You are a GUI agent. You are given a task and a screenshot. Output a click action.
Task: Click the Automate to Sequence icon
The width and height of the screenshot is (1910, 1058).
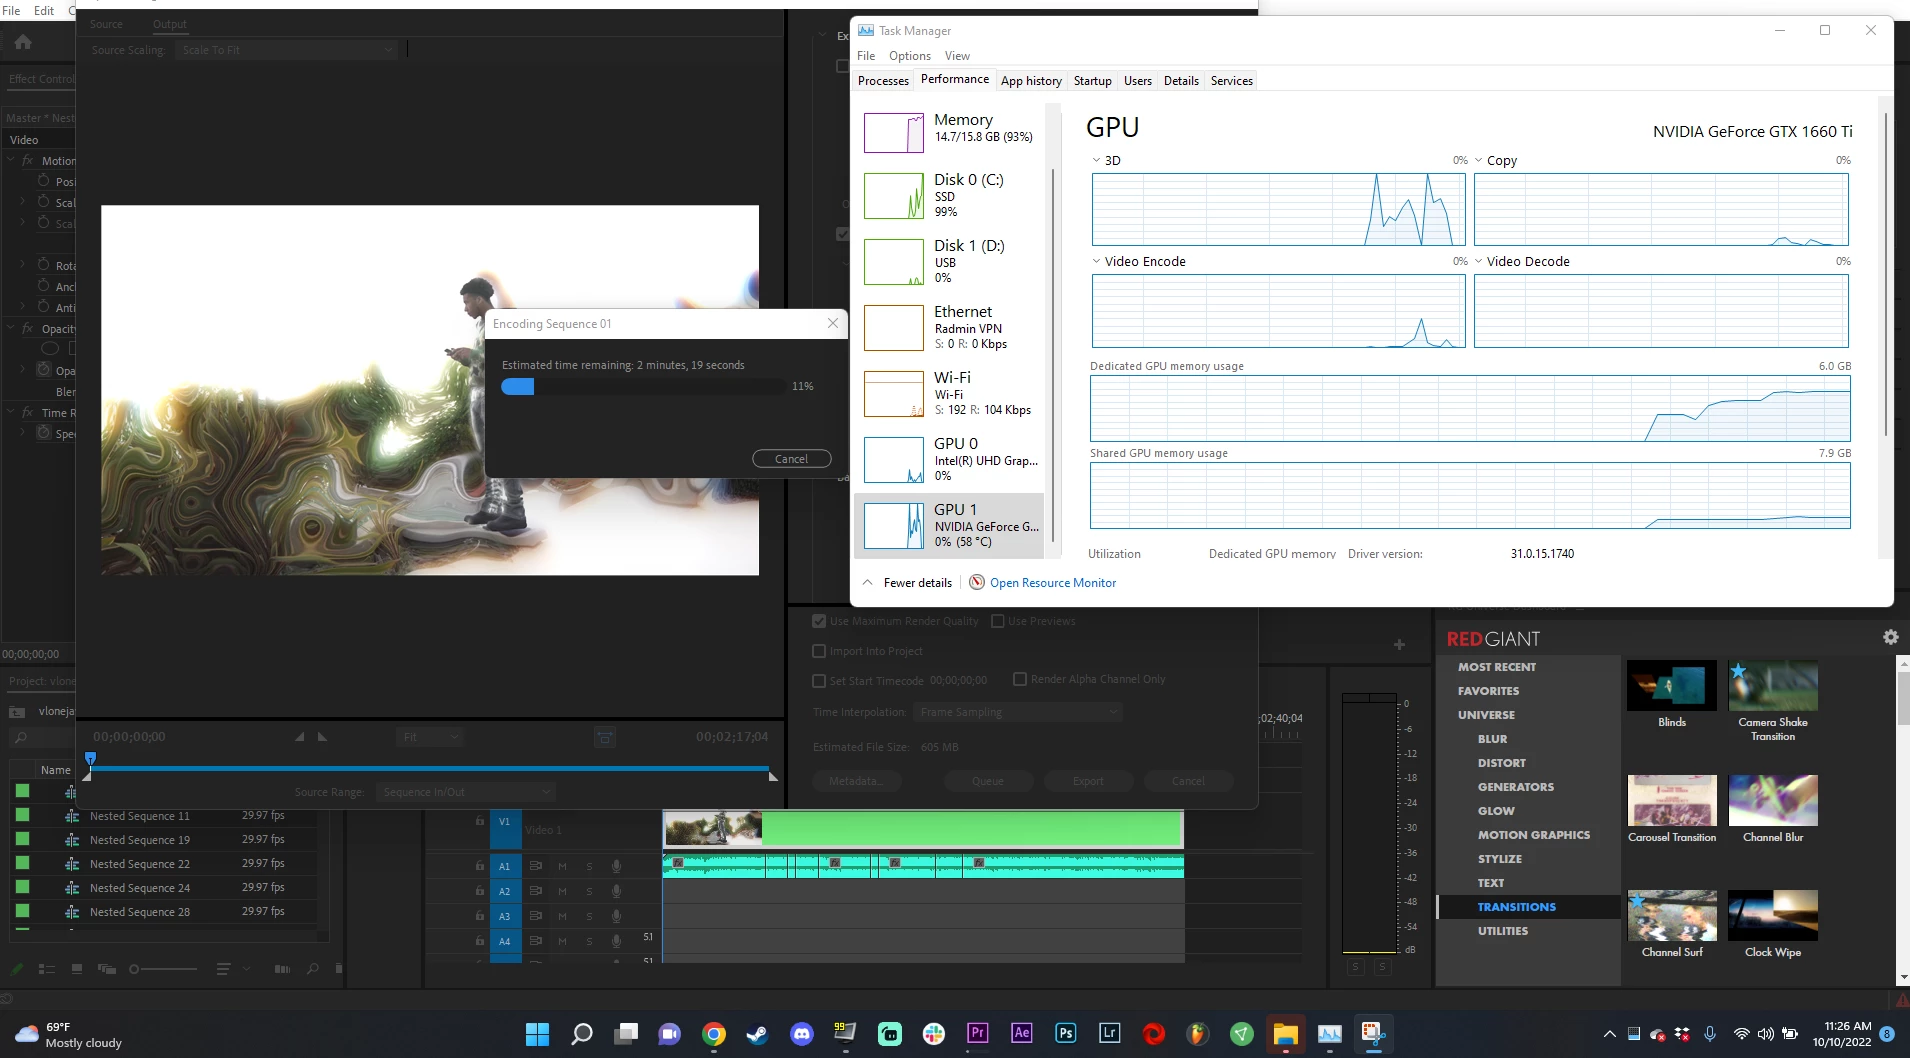[x=282, y=969]
